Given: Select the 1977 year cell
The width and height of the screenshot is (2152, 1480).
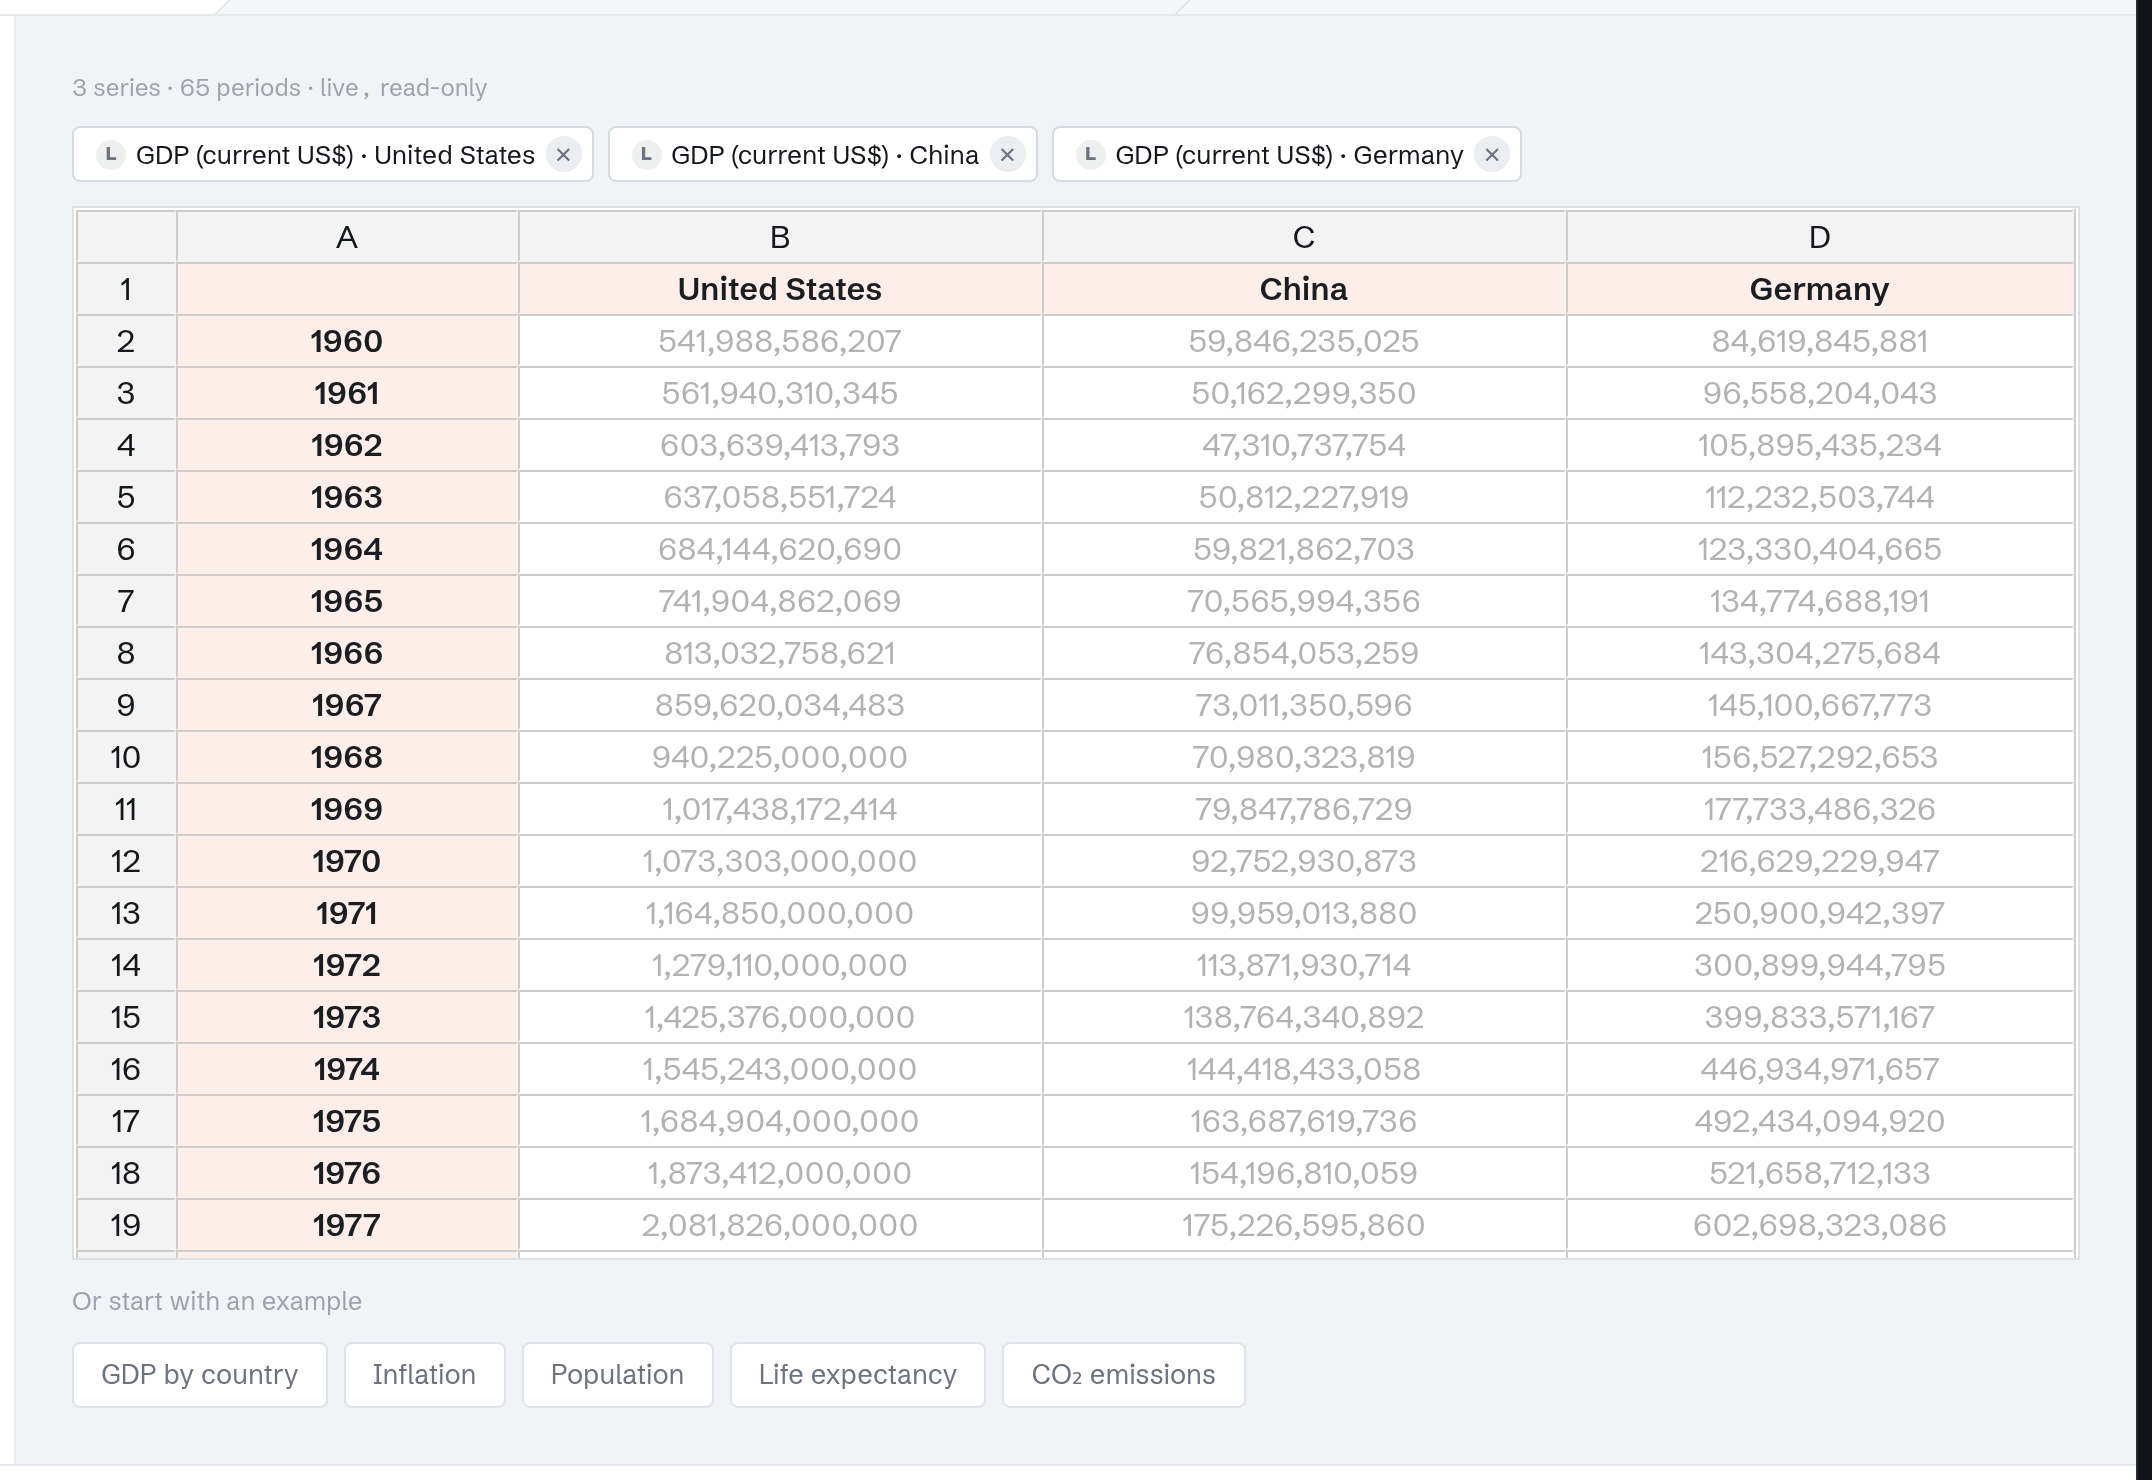Looking at the screenshot, I should pyautogui.click(x=347, y=1225).
